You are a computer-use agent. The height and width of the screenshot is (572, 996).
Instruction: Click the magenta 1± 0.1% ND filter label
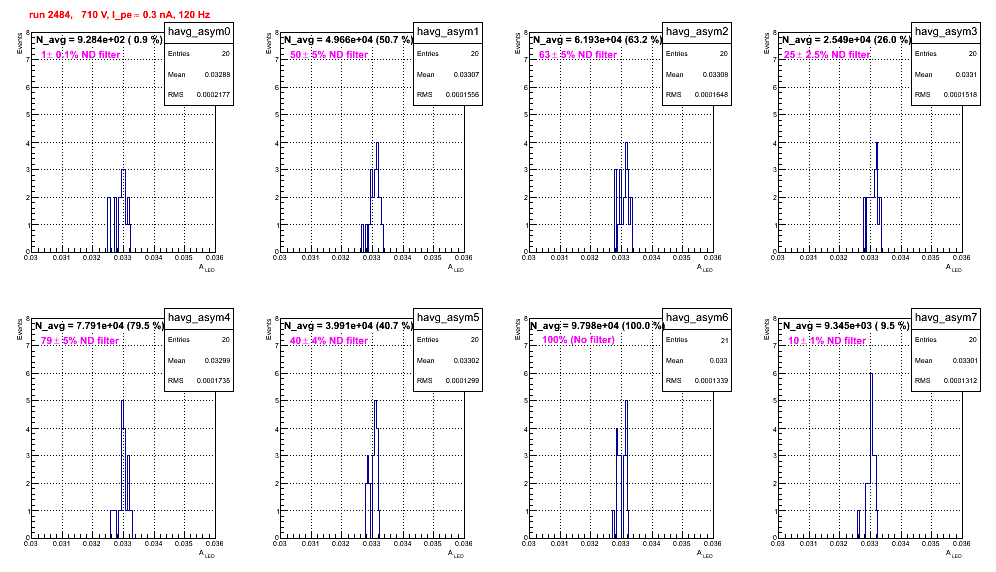click(x=81, y=55)
